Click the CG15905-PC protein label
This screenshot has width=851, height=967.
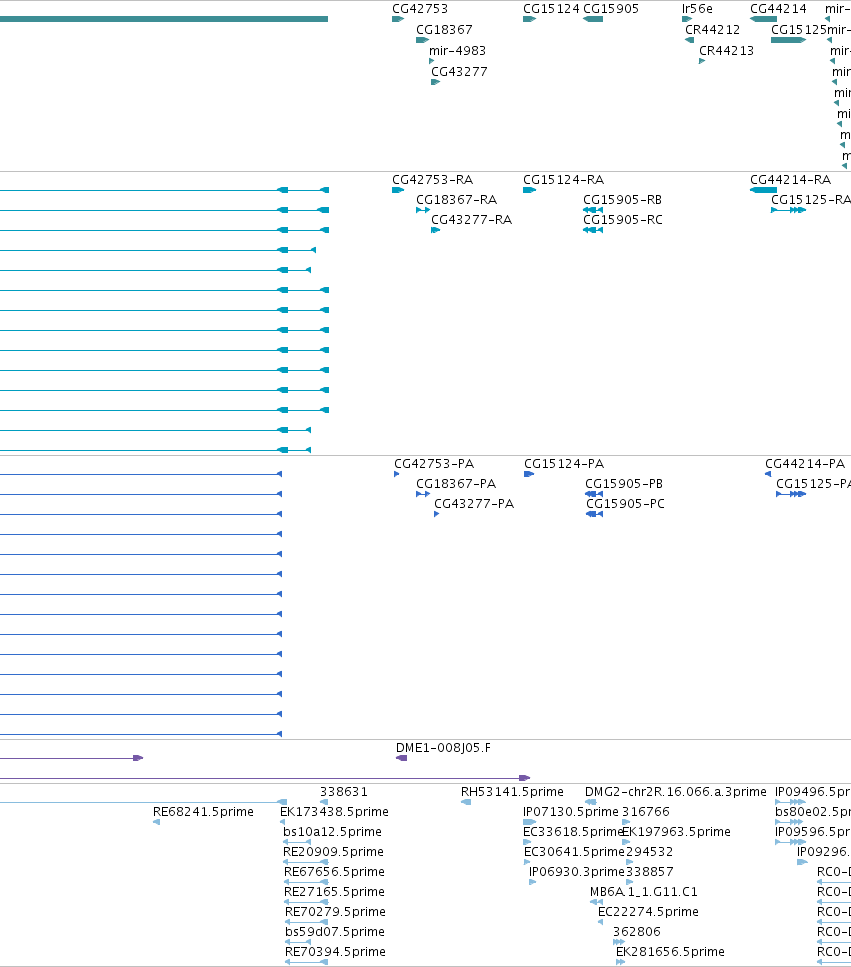[625, 504]
